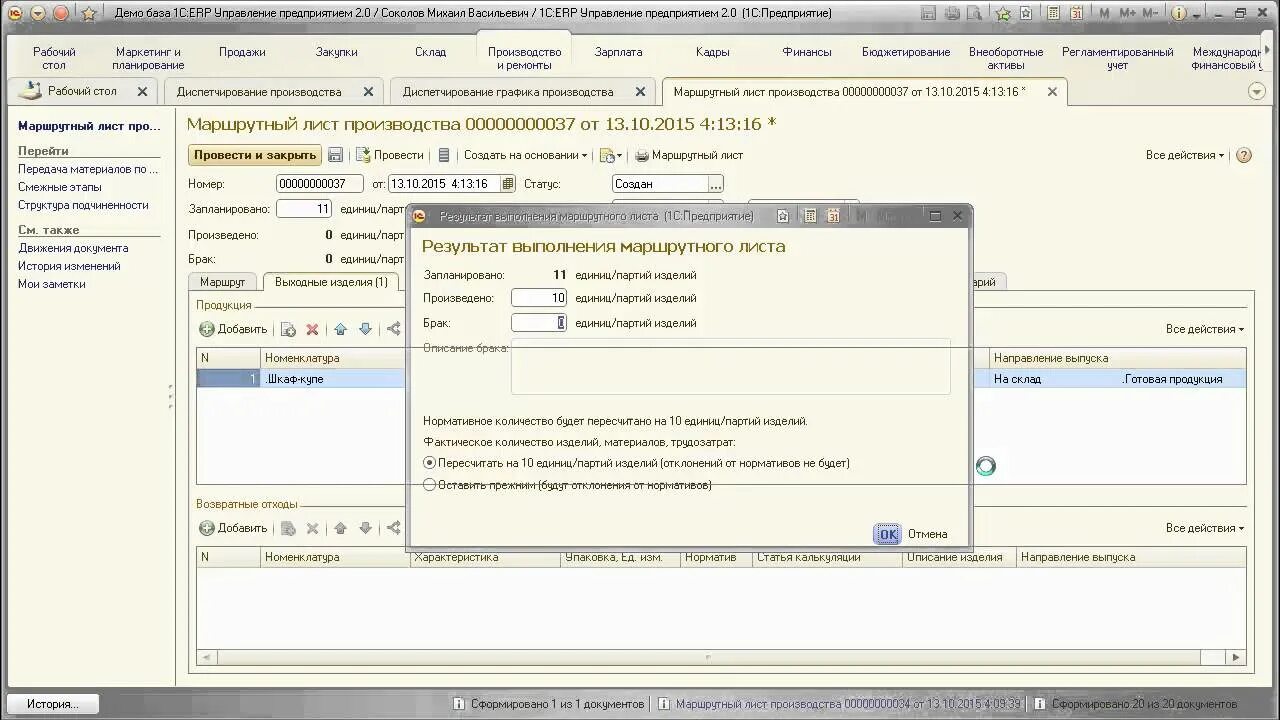This screenshot has height=720, width=1280.
Task: Click Добавить in Продукция section
Action: (233, 329)
